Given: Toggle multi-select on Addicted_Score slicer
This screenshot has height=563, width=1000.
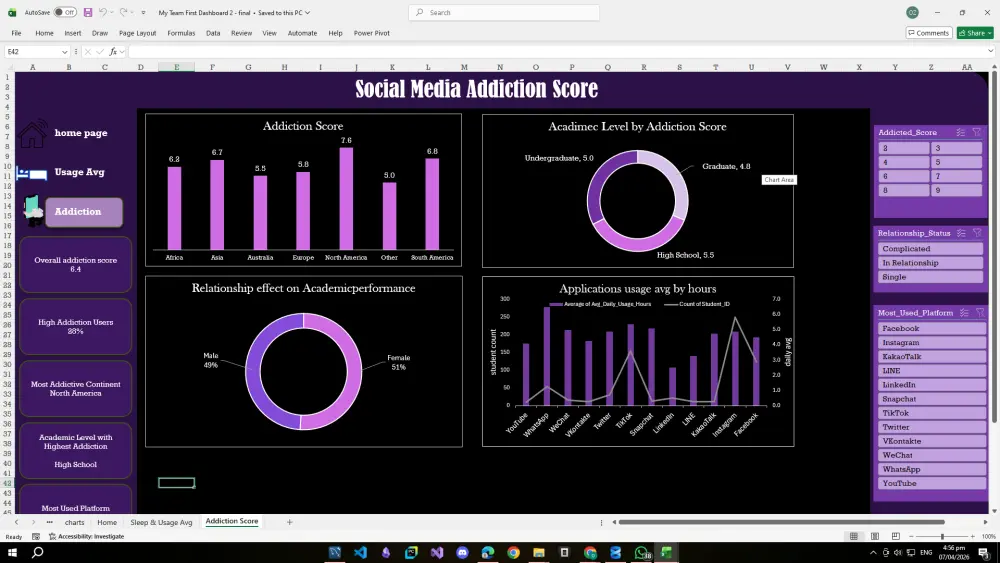Looking at the screenshot, I should [x=960, y=133].
